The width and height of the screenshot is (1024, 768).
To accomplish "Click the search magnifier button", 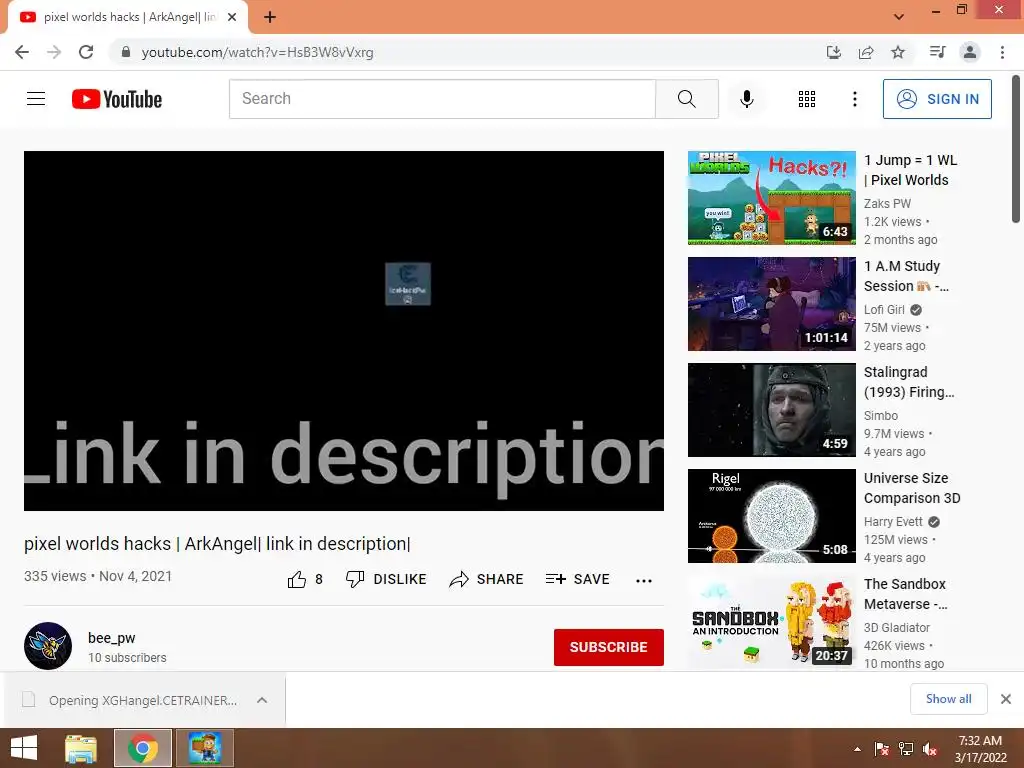I will tap(686, 99).
